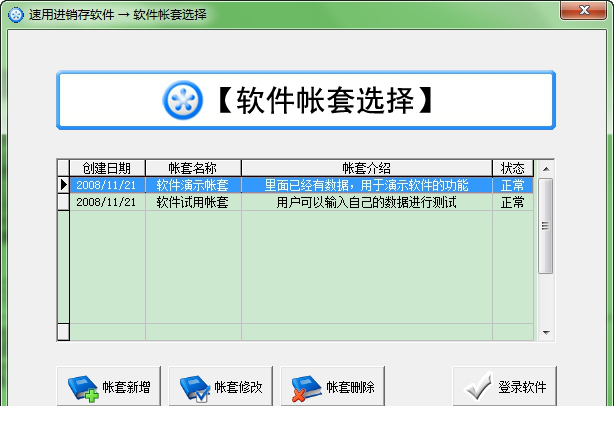Click the blue book icon with red X
The image size is (614, 422).
(307, 388)
